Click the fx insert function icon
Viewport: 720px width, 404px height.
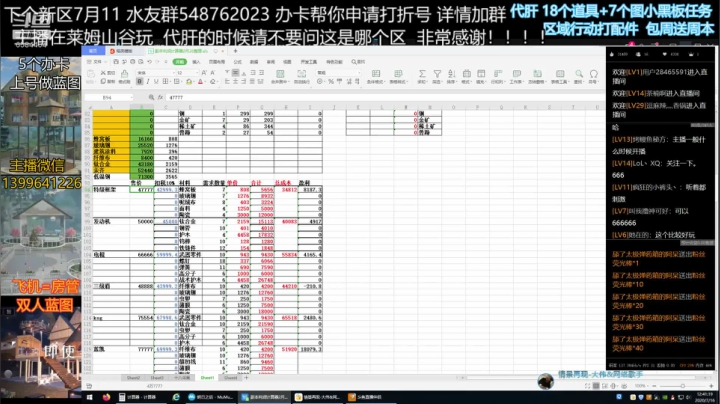160,97
